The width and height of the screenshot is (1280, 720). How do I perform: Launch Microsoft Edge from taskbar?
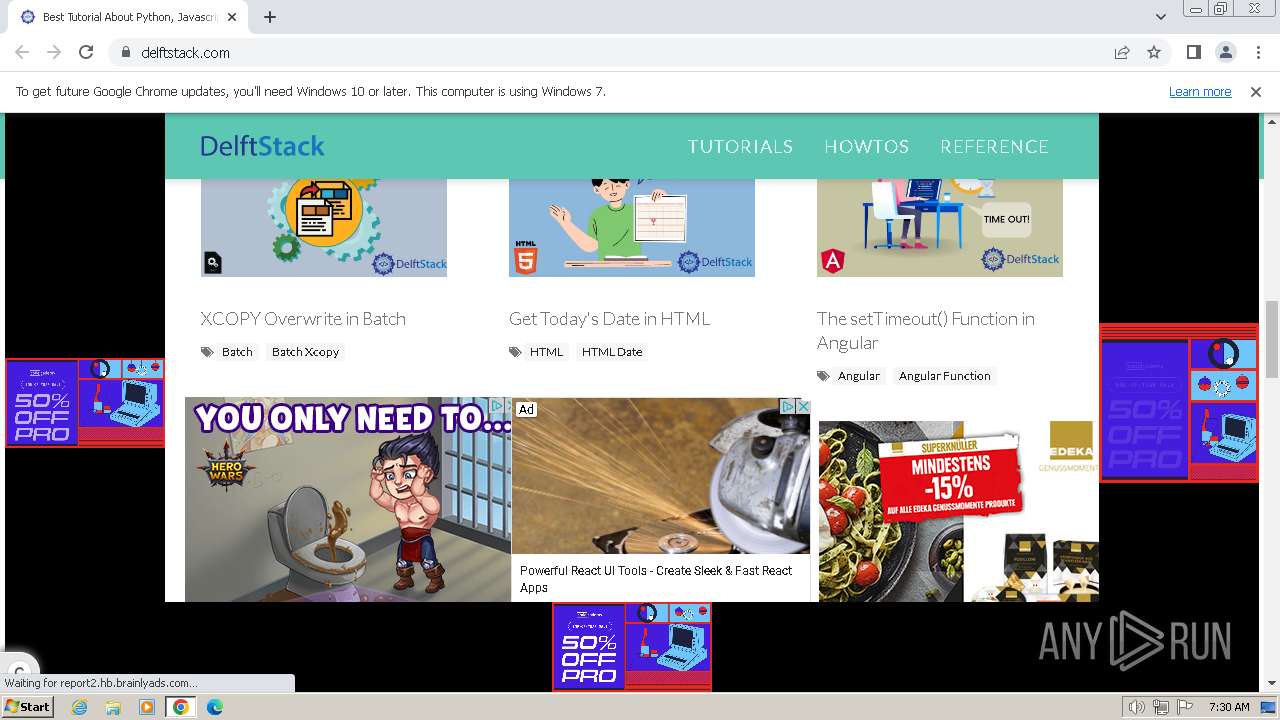[x=214, y=707]
